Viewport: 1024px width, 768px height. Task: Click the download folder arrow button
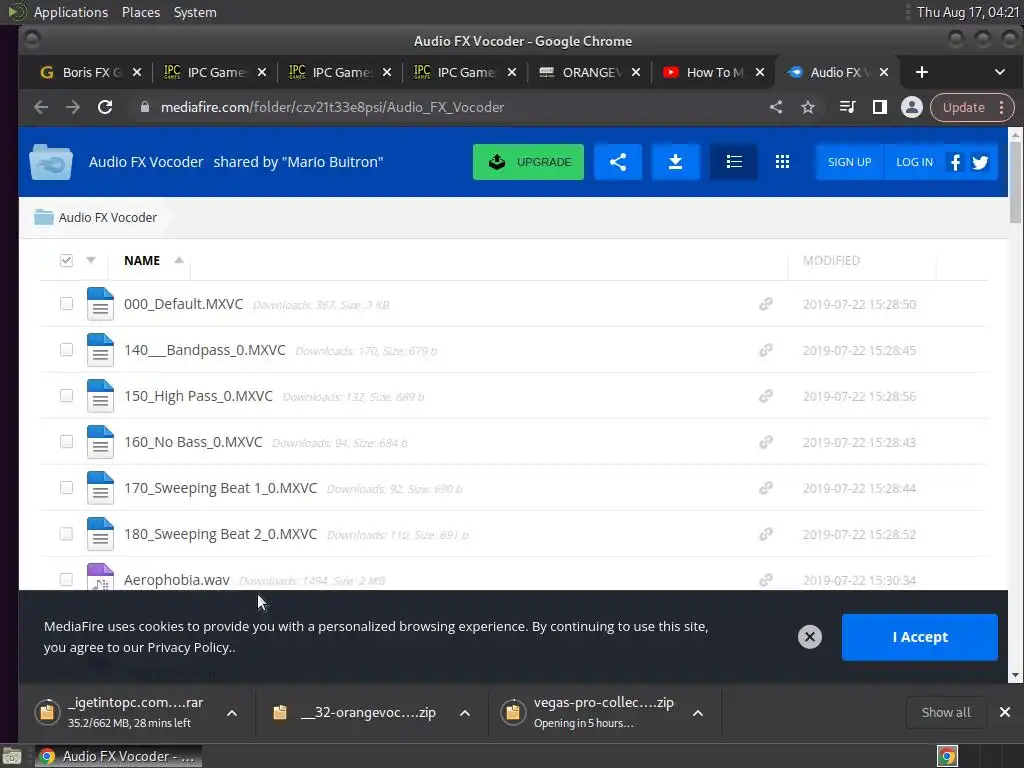pos(675,162)
